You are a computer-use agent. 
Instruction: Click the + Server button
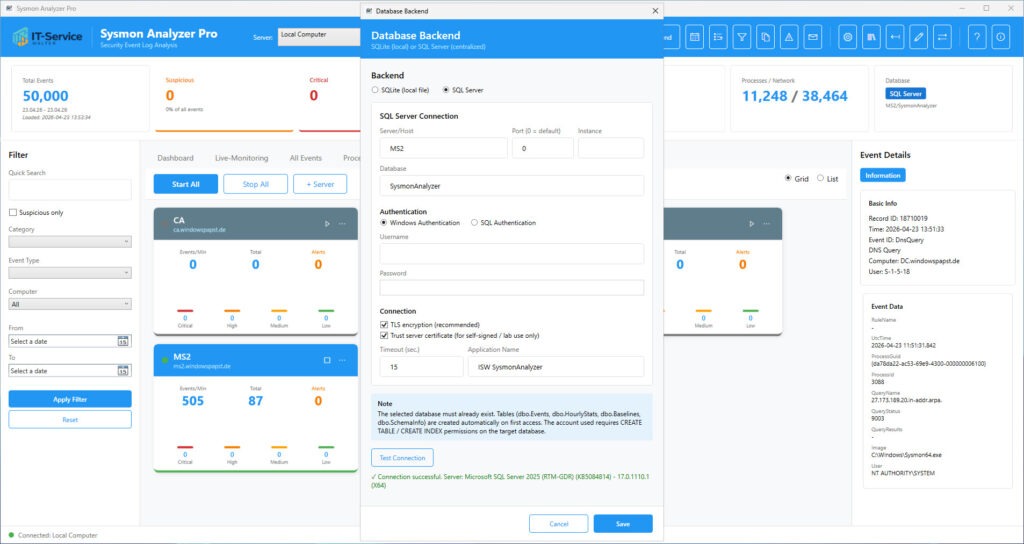(320, 184)
